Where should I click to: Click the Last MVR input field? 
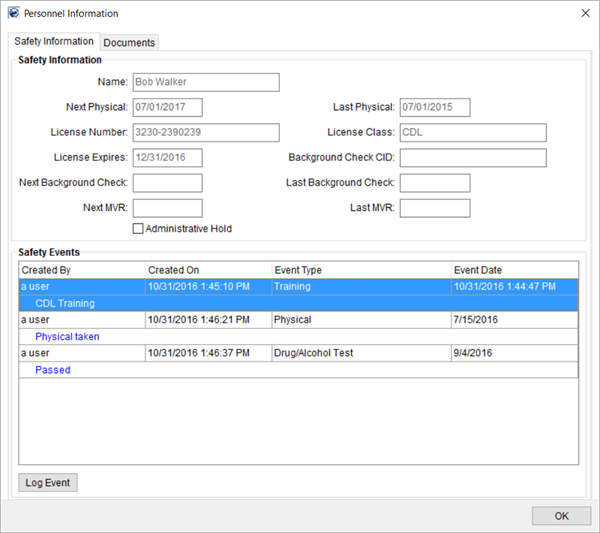pos(434,208)
